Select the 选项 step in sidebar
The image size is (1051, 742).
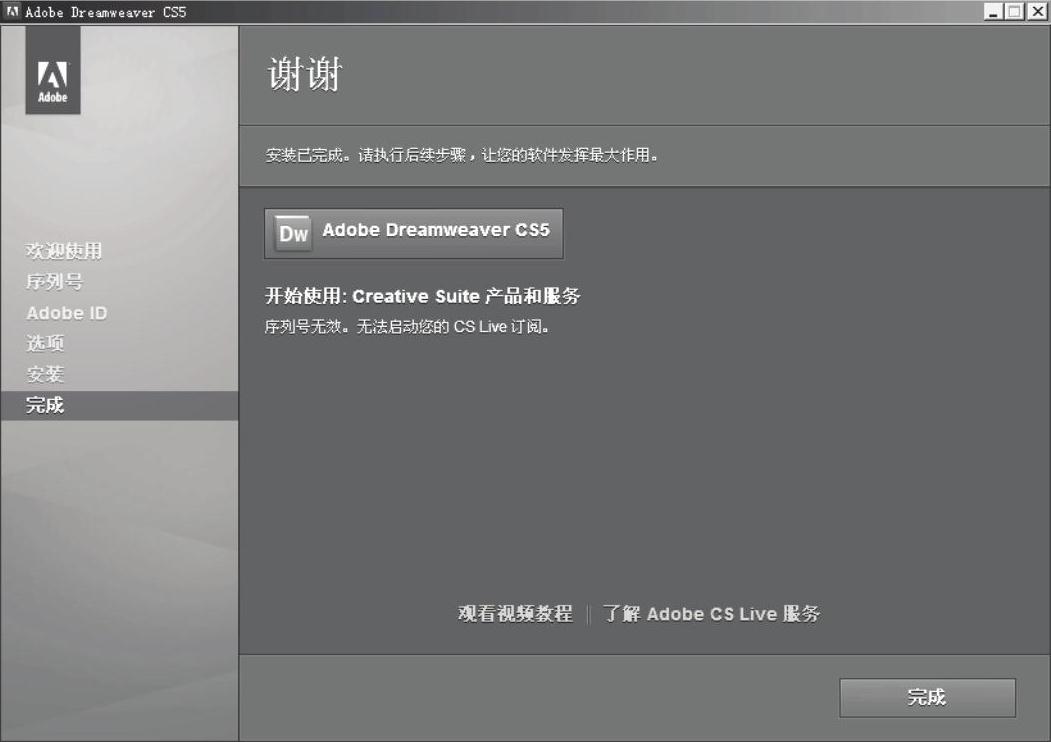pyautogui.click(x=45, y=343)
